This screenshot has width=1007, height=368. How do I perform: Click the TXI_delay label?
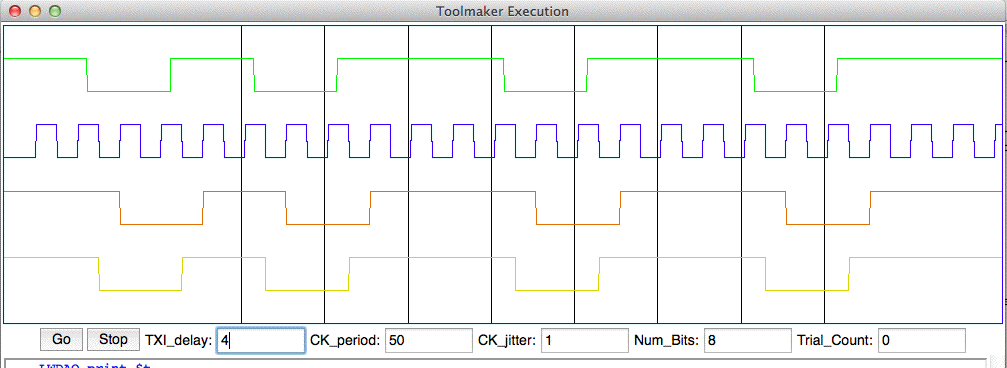pos(179,340)
